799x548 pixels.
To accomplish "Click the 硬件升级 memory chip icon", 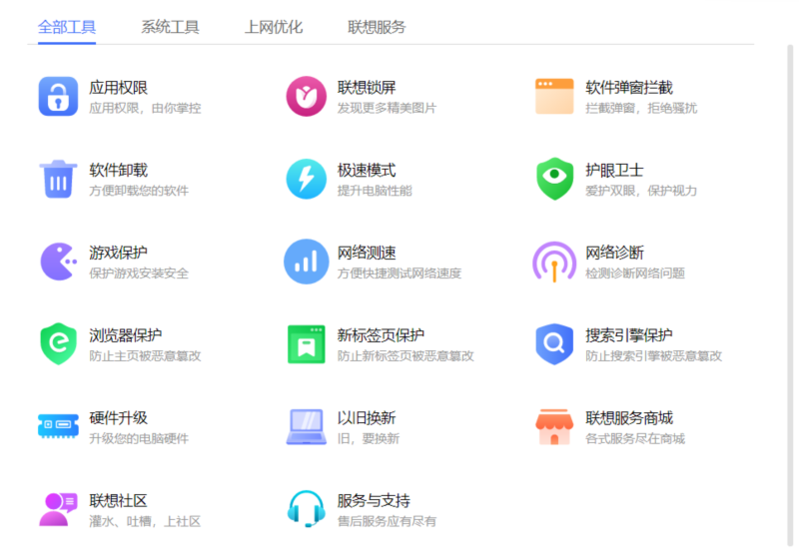I will click(58, 426).
